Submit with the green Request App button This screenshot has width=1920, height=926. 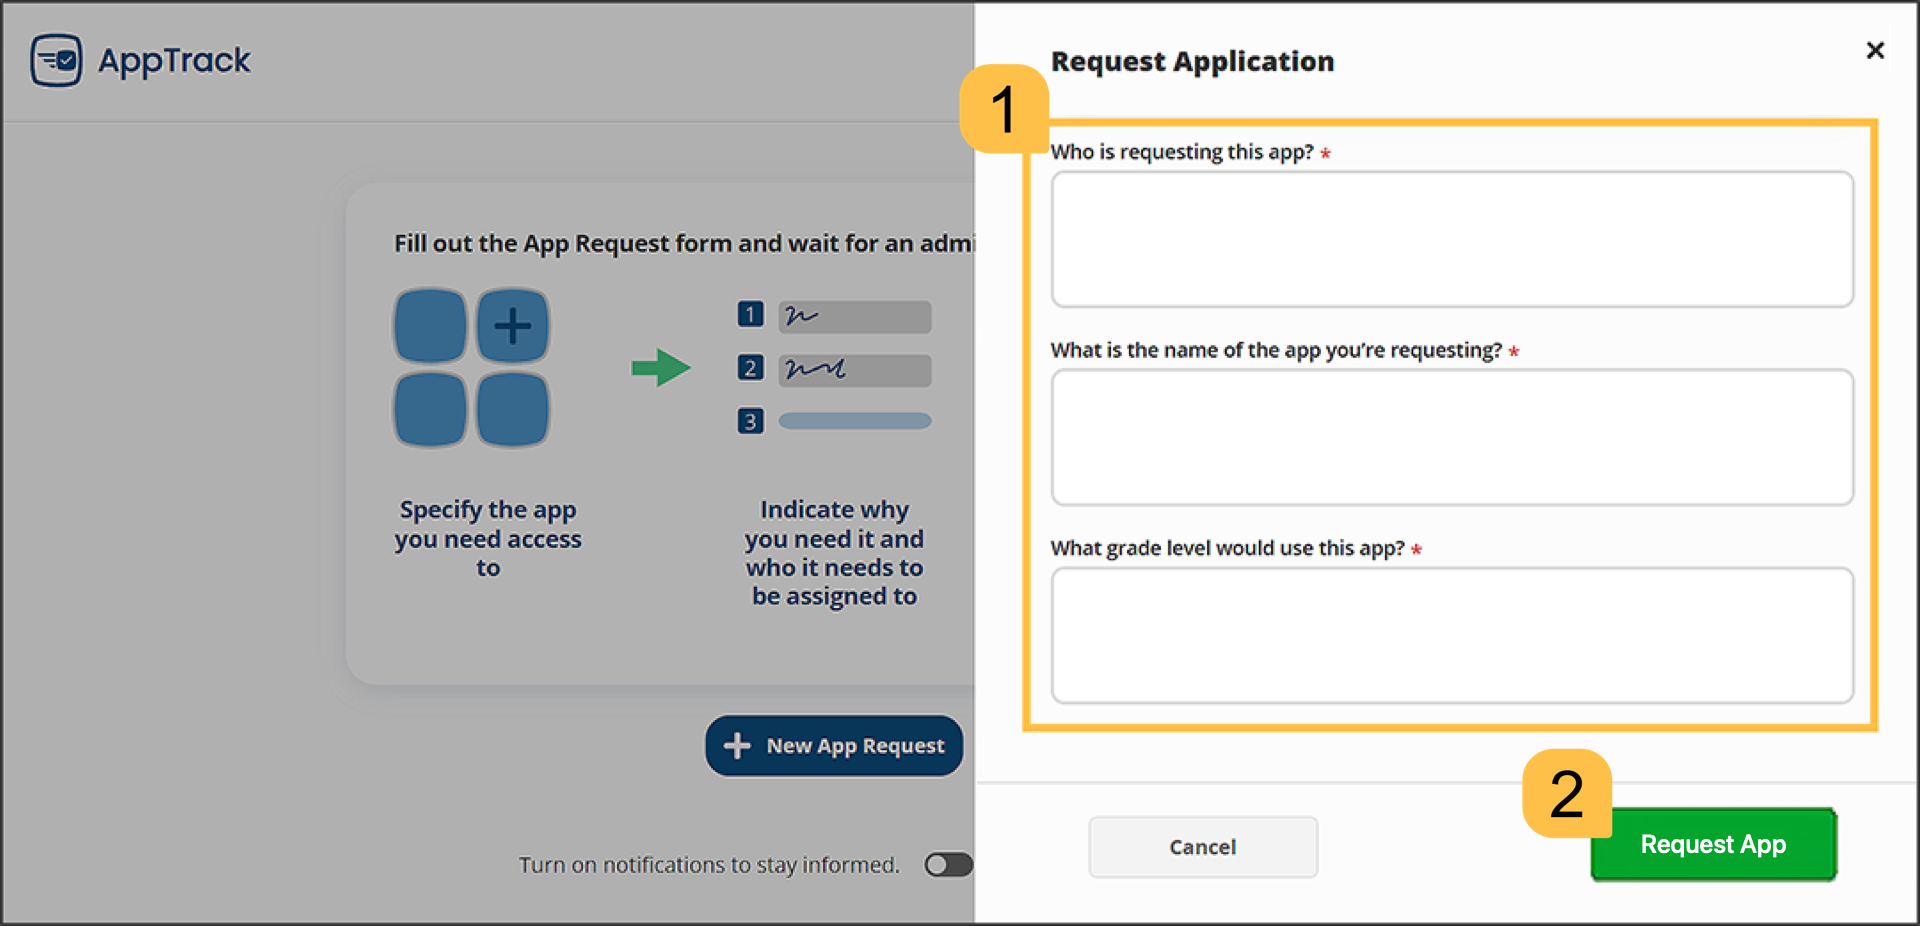pos(1713,845)
